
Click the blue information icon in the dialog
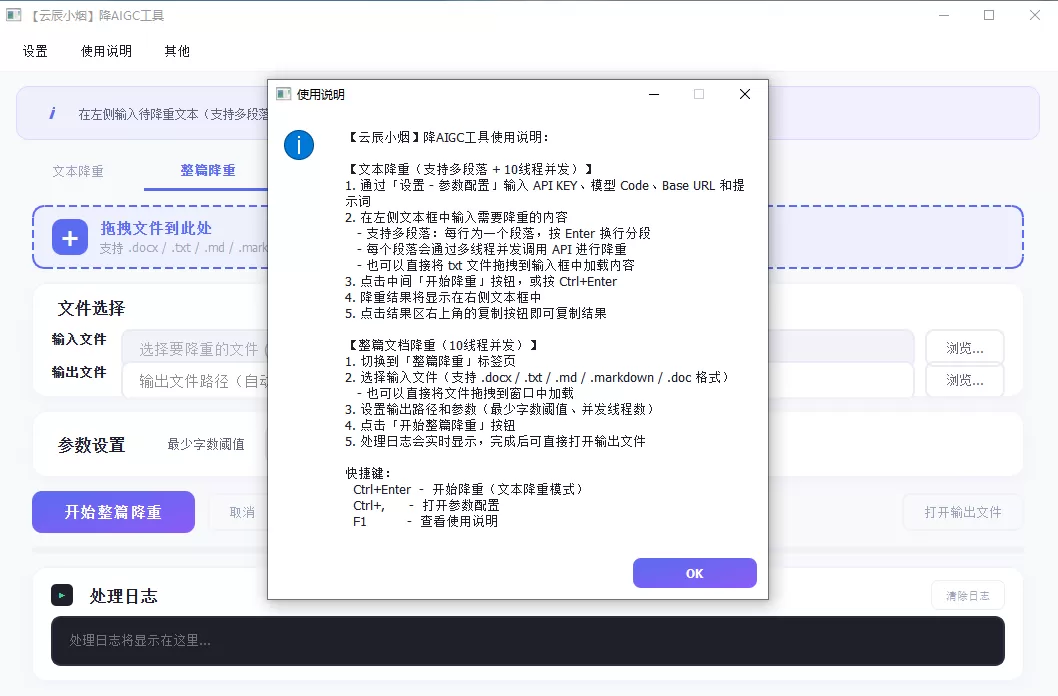(299, 145)
